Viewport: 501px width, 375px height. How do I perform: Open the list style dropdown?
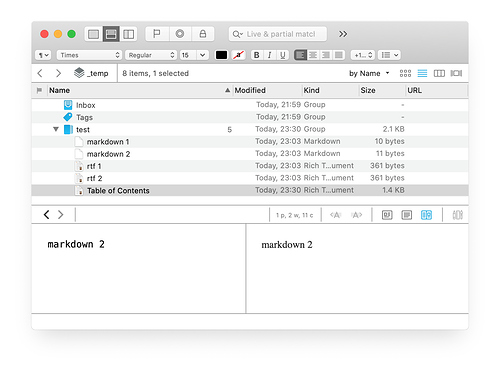point(389,55)
